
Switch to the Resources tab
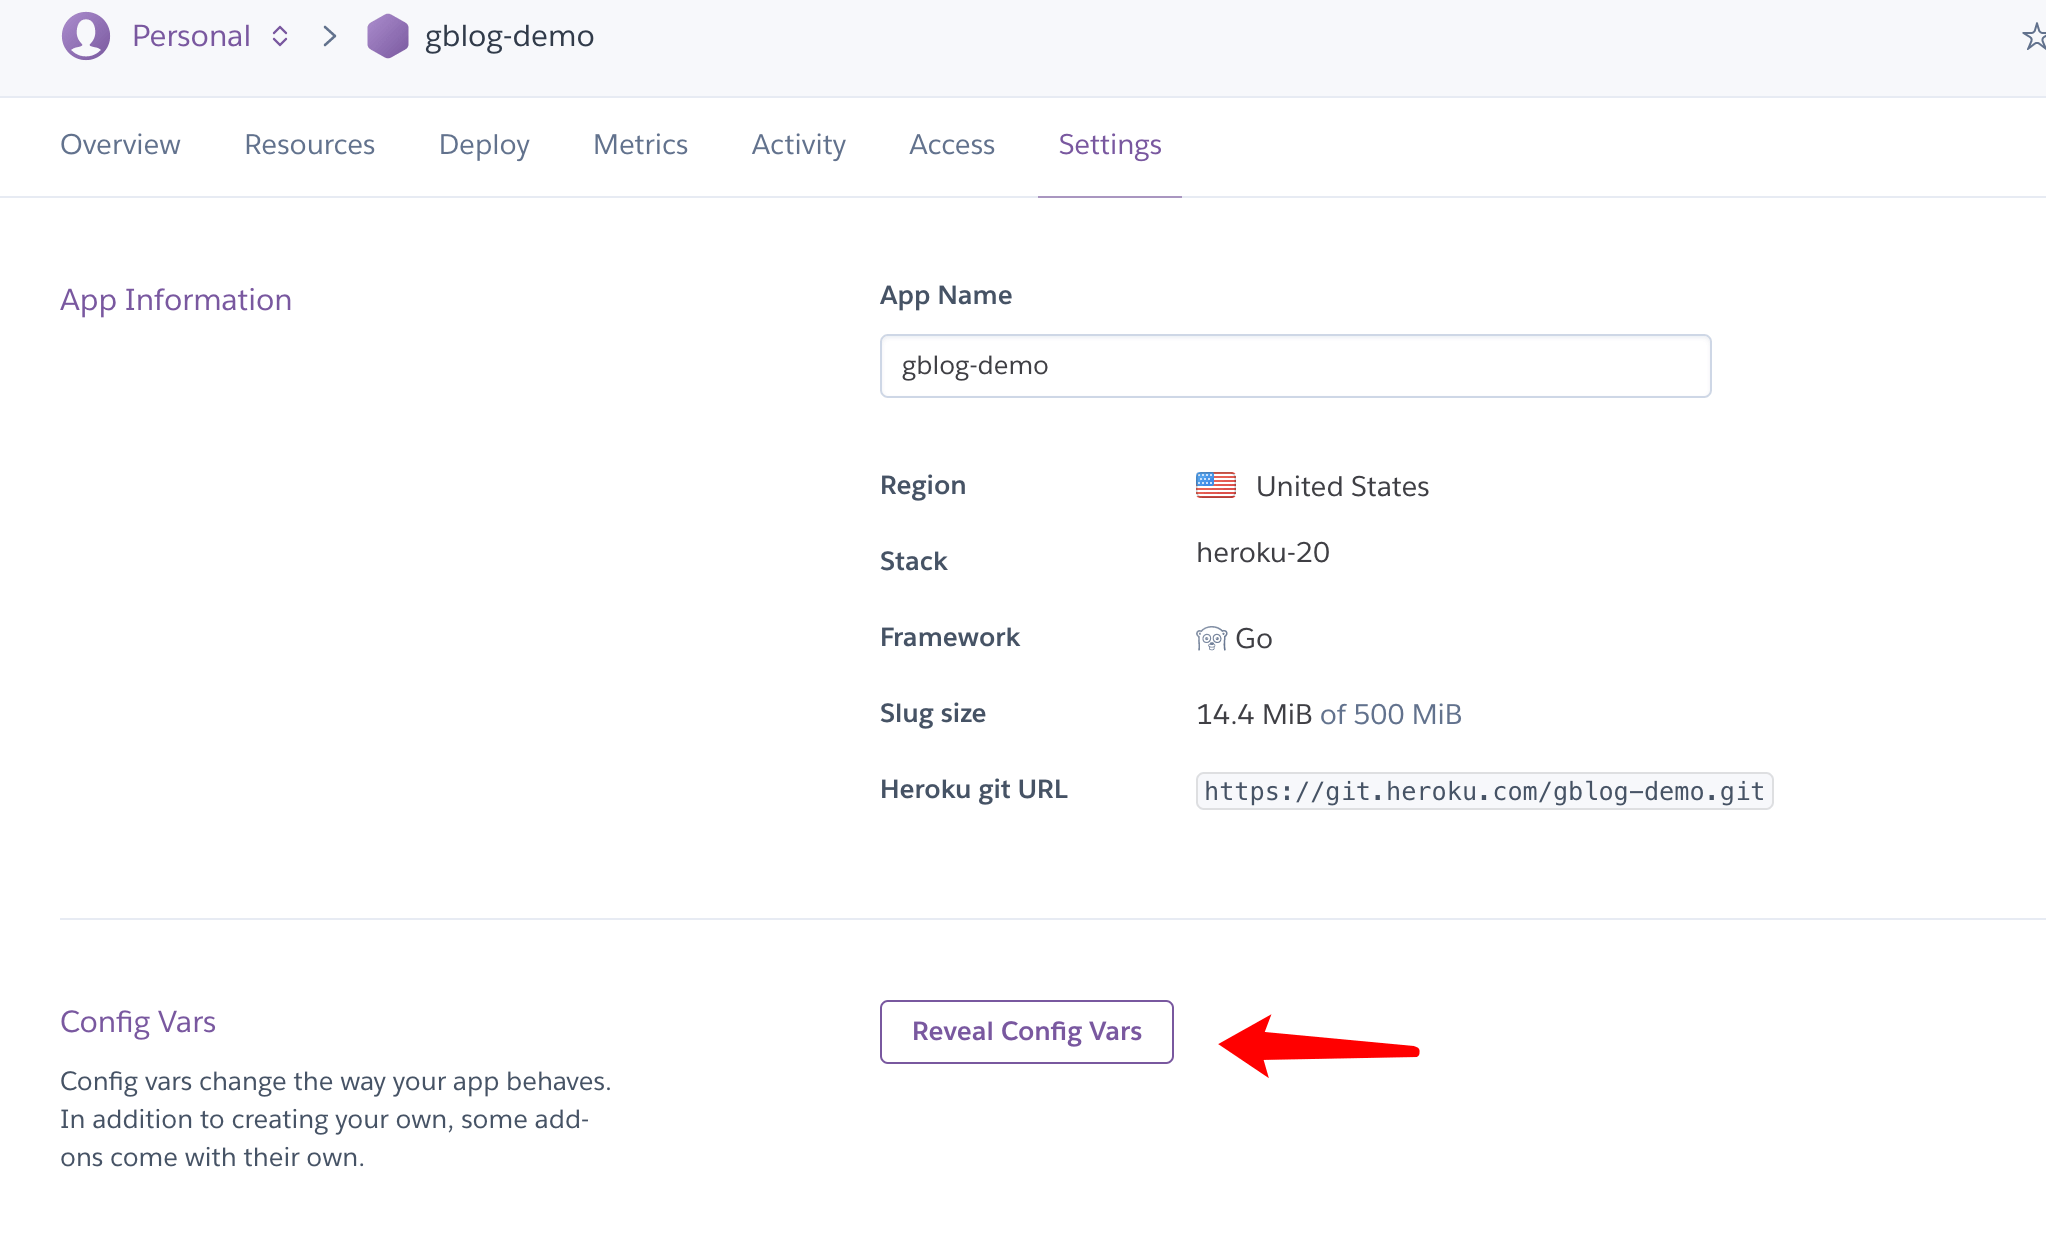[x=310, y=145]
